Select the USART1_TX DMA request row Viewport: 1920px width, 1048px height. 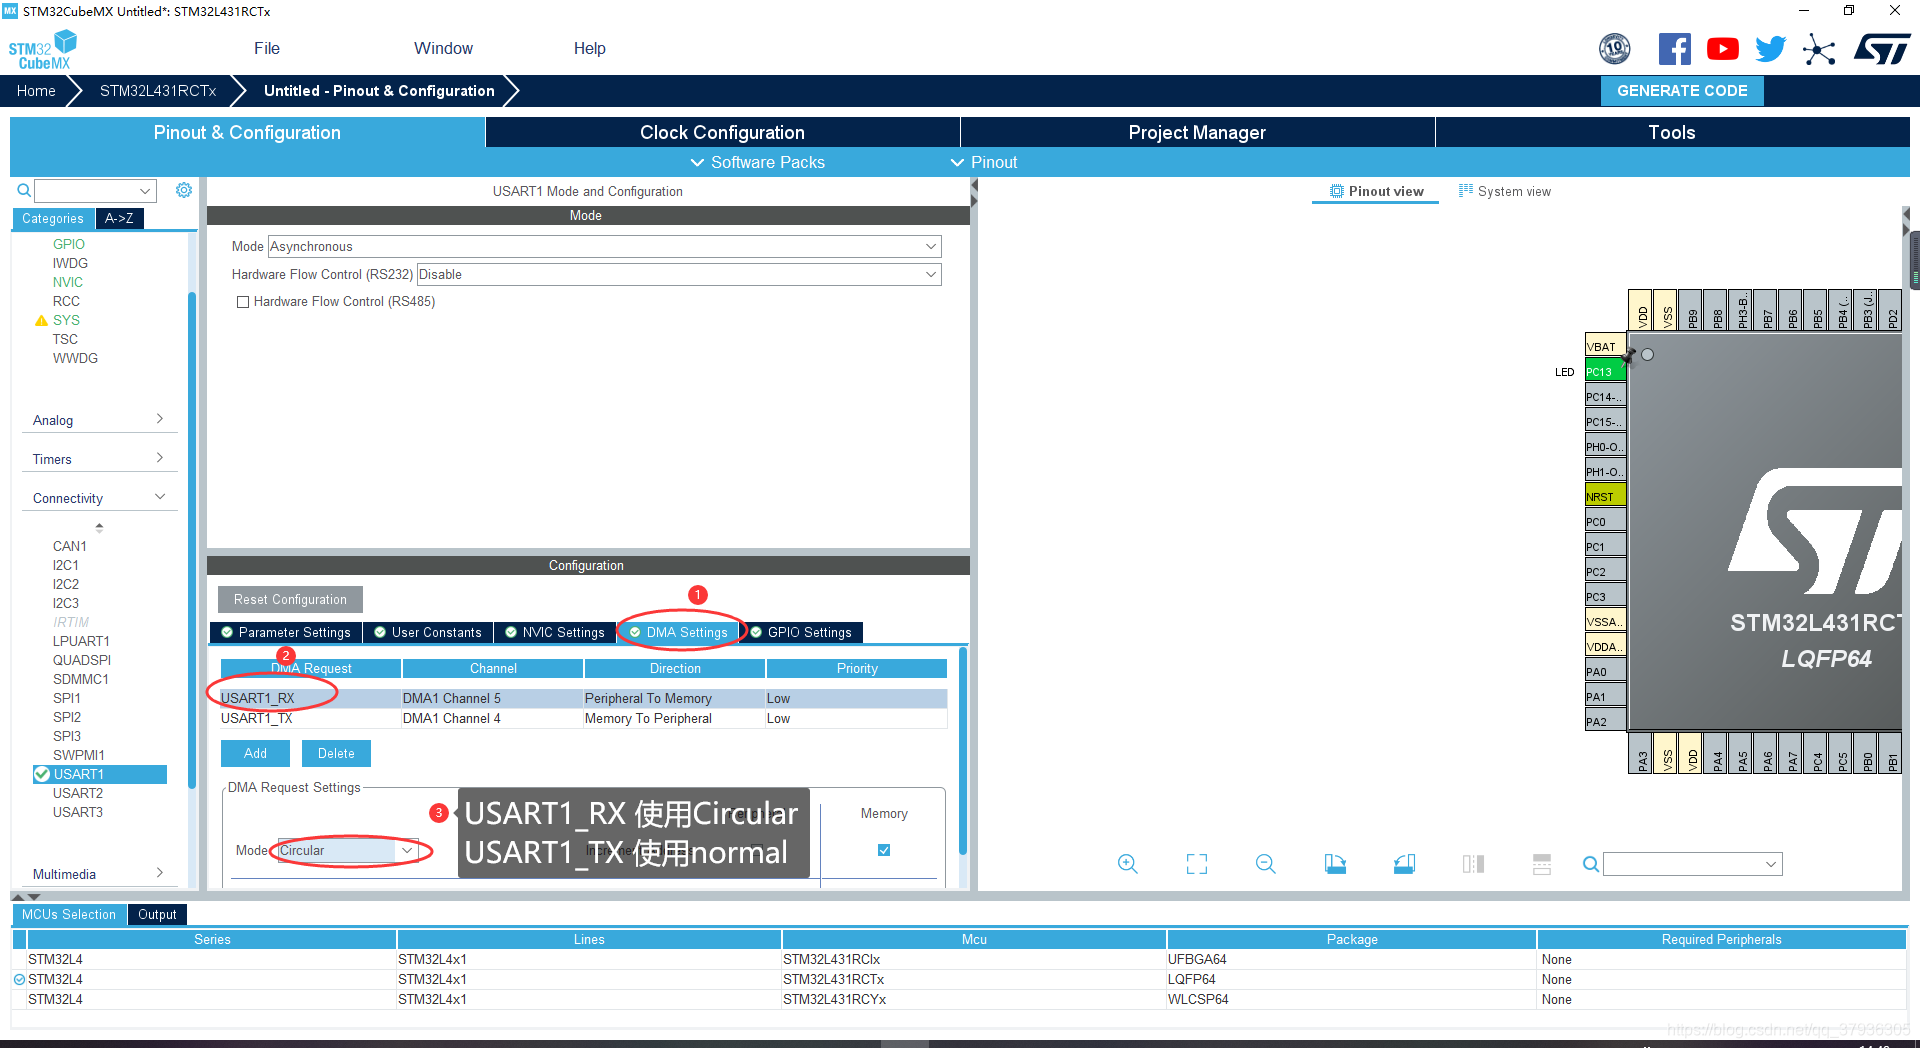[x=583, y=718]
